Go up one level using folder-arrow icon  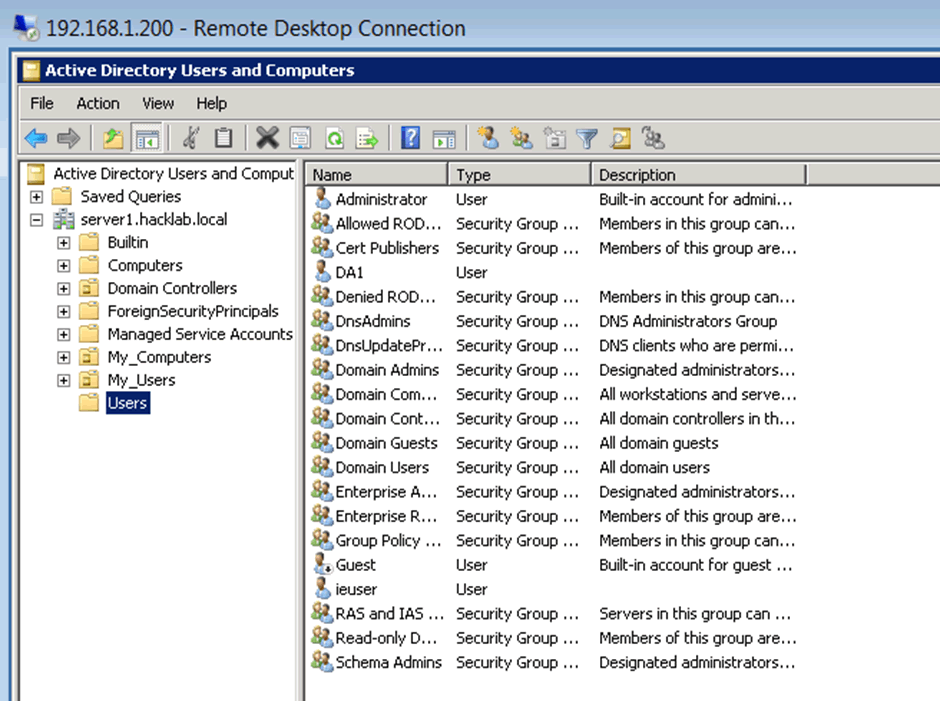click(113, 139)
